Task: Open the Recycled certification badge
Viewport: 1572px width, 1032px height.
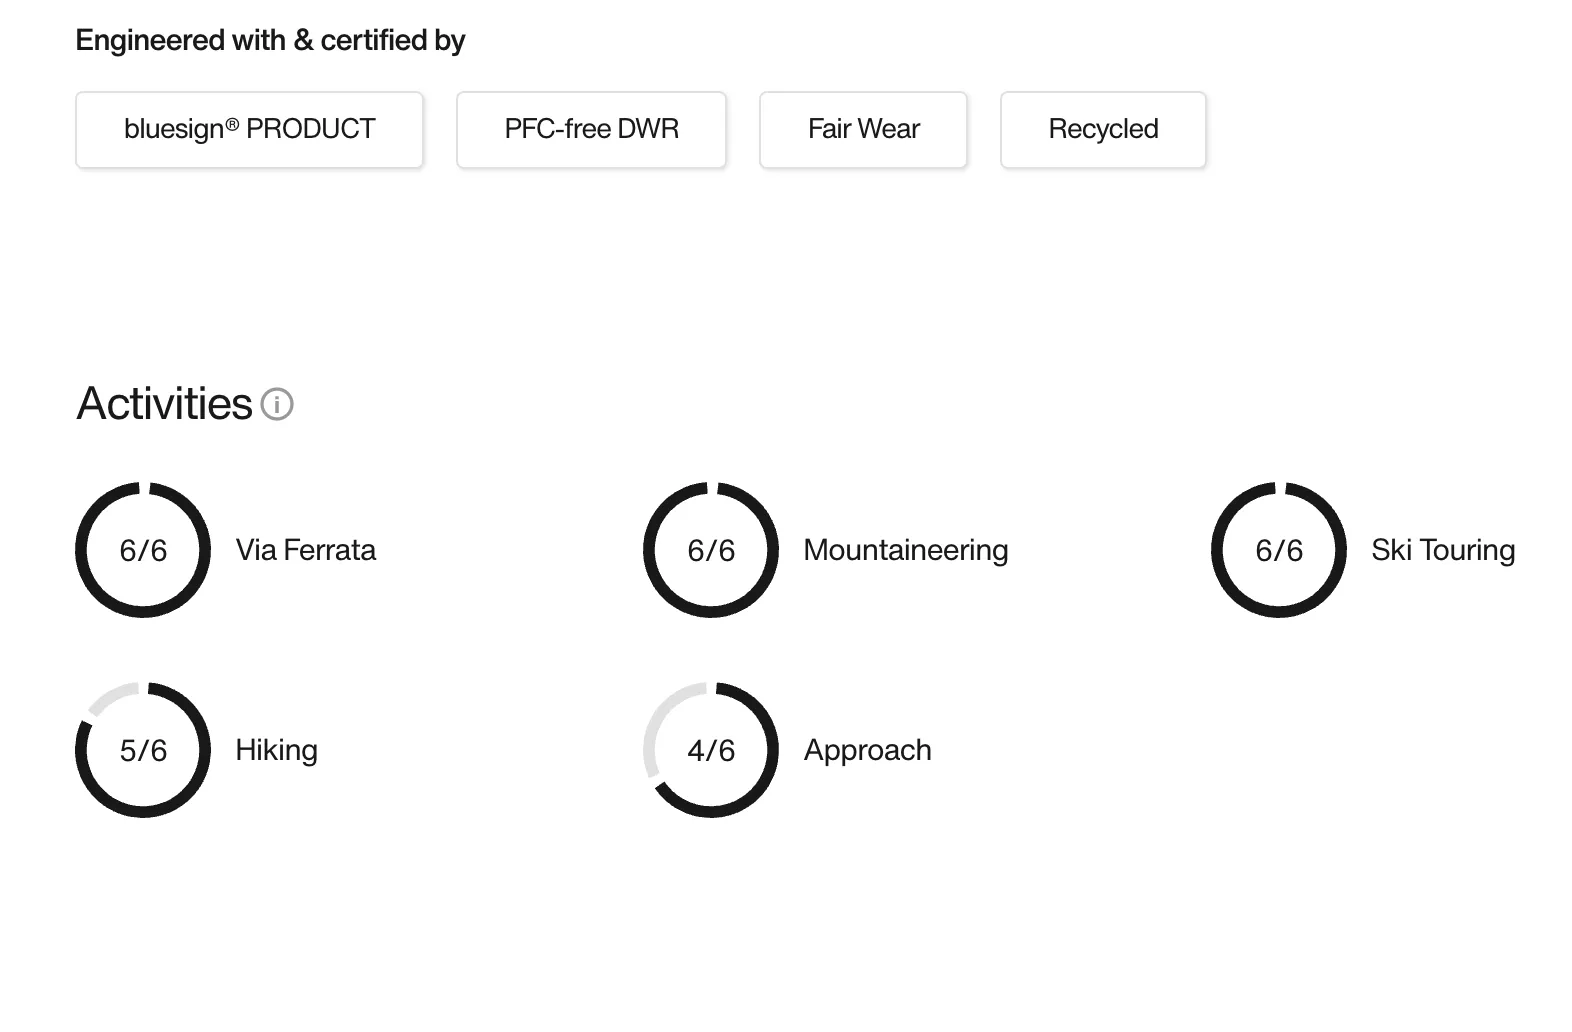Action: 1103,130
